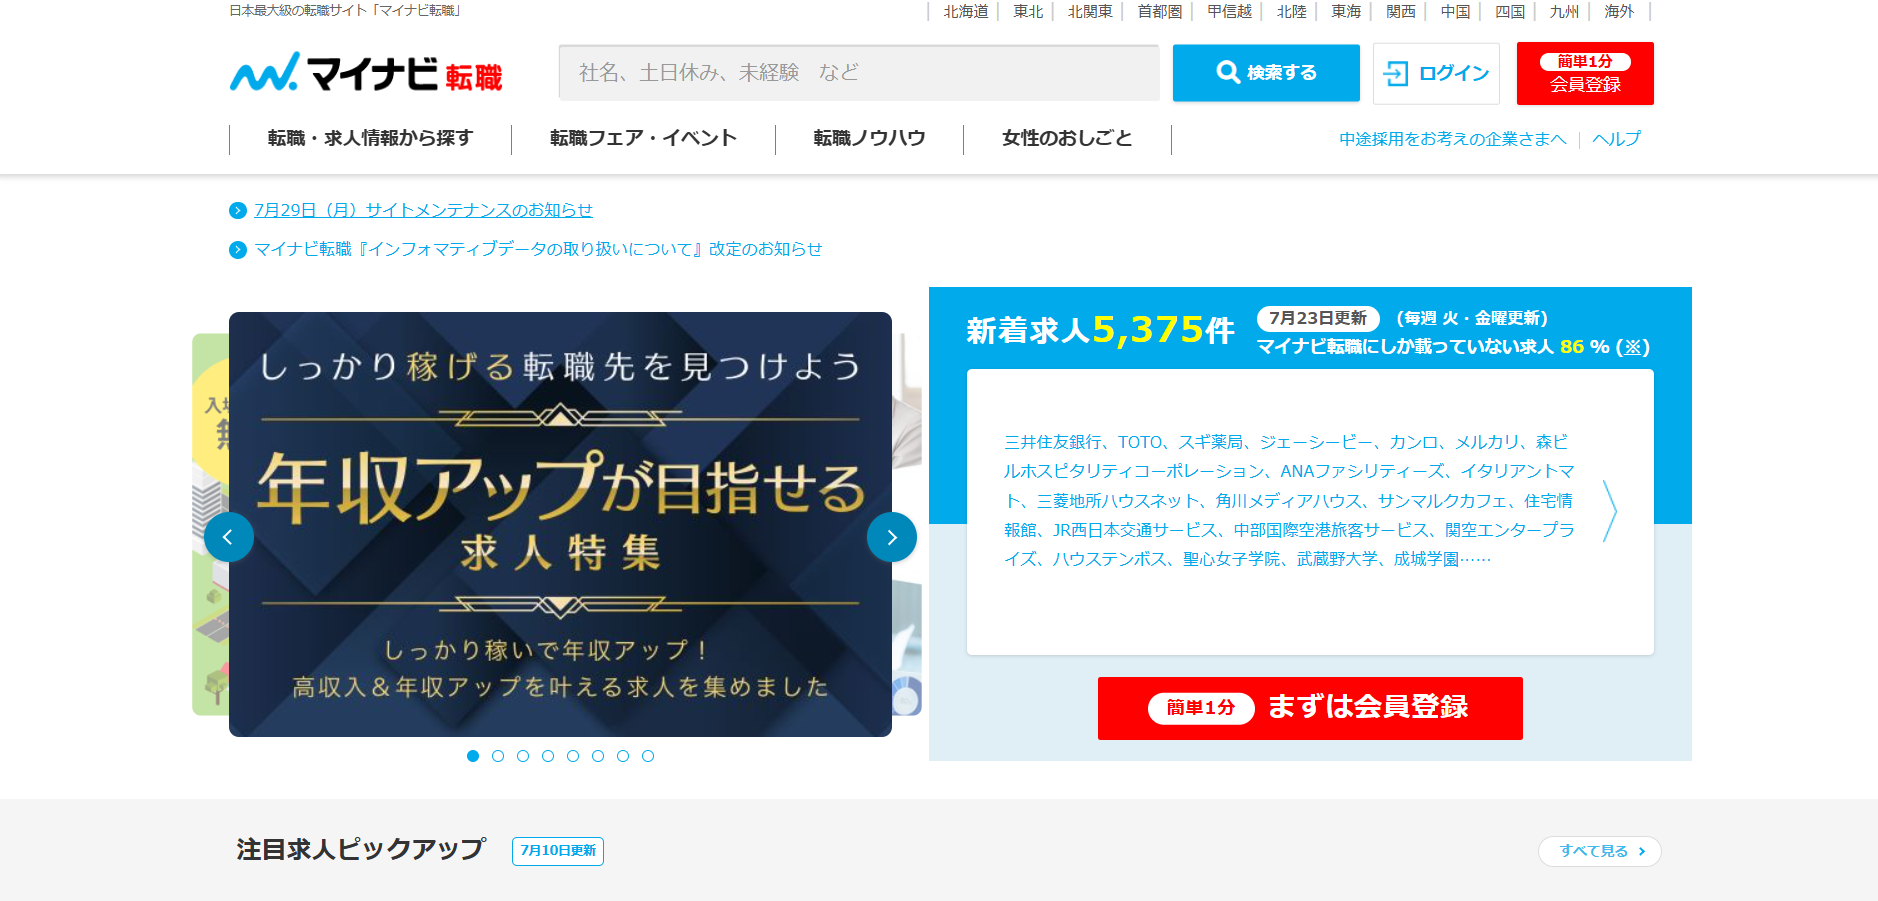Click the 年収アップ feature banner

coord(560,524)
